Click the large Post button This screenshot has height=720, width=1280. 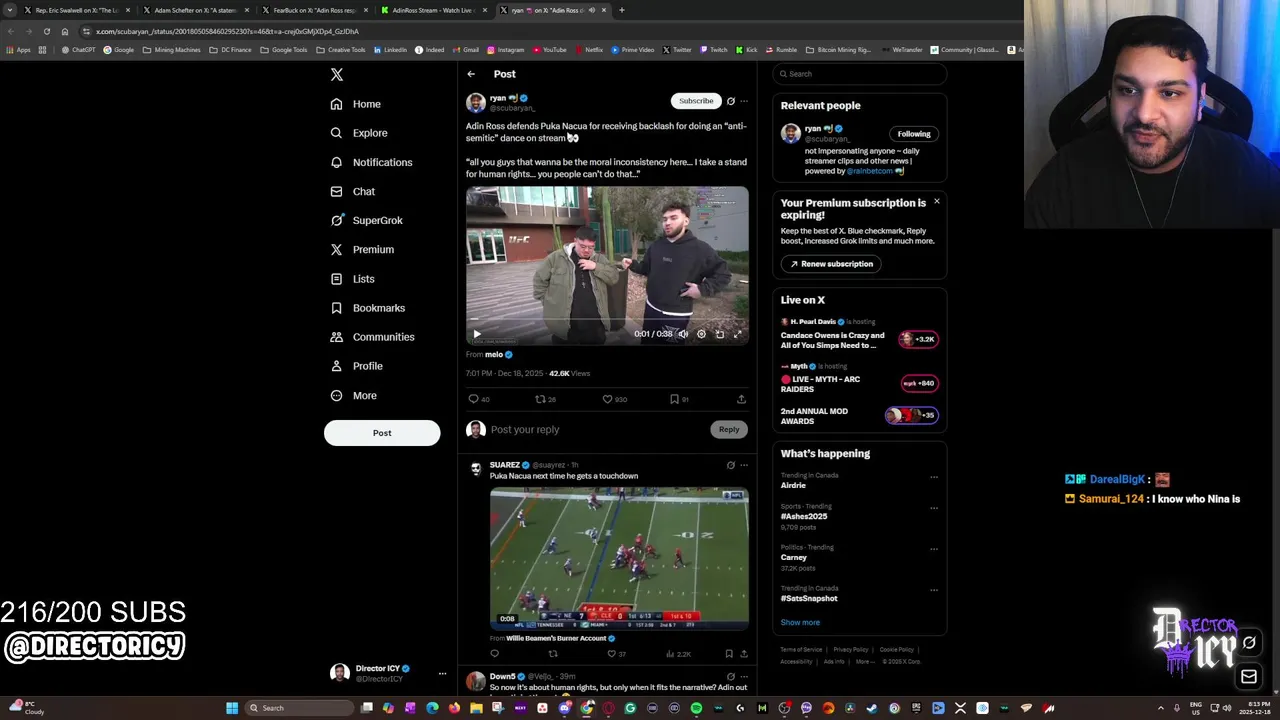tap(382, 433)
